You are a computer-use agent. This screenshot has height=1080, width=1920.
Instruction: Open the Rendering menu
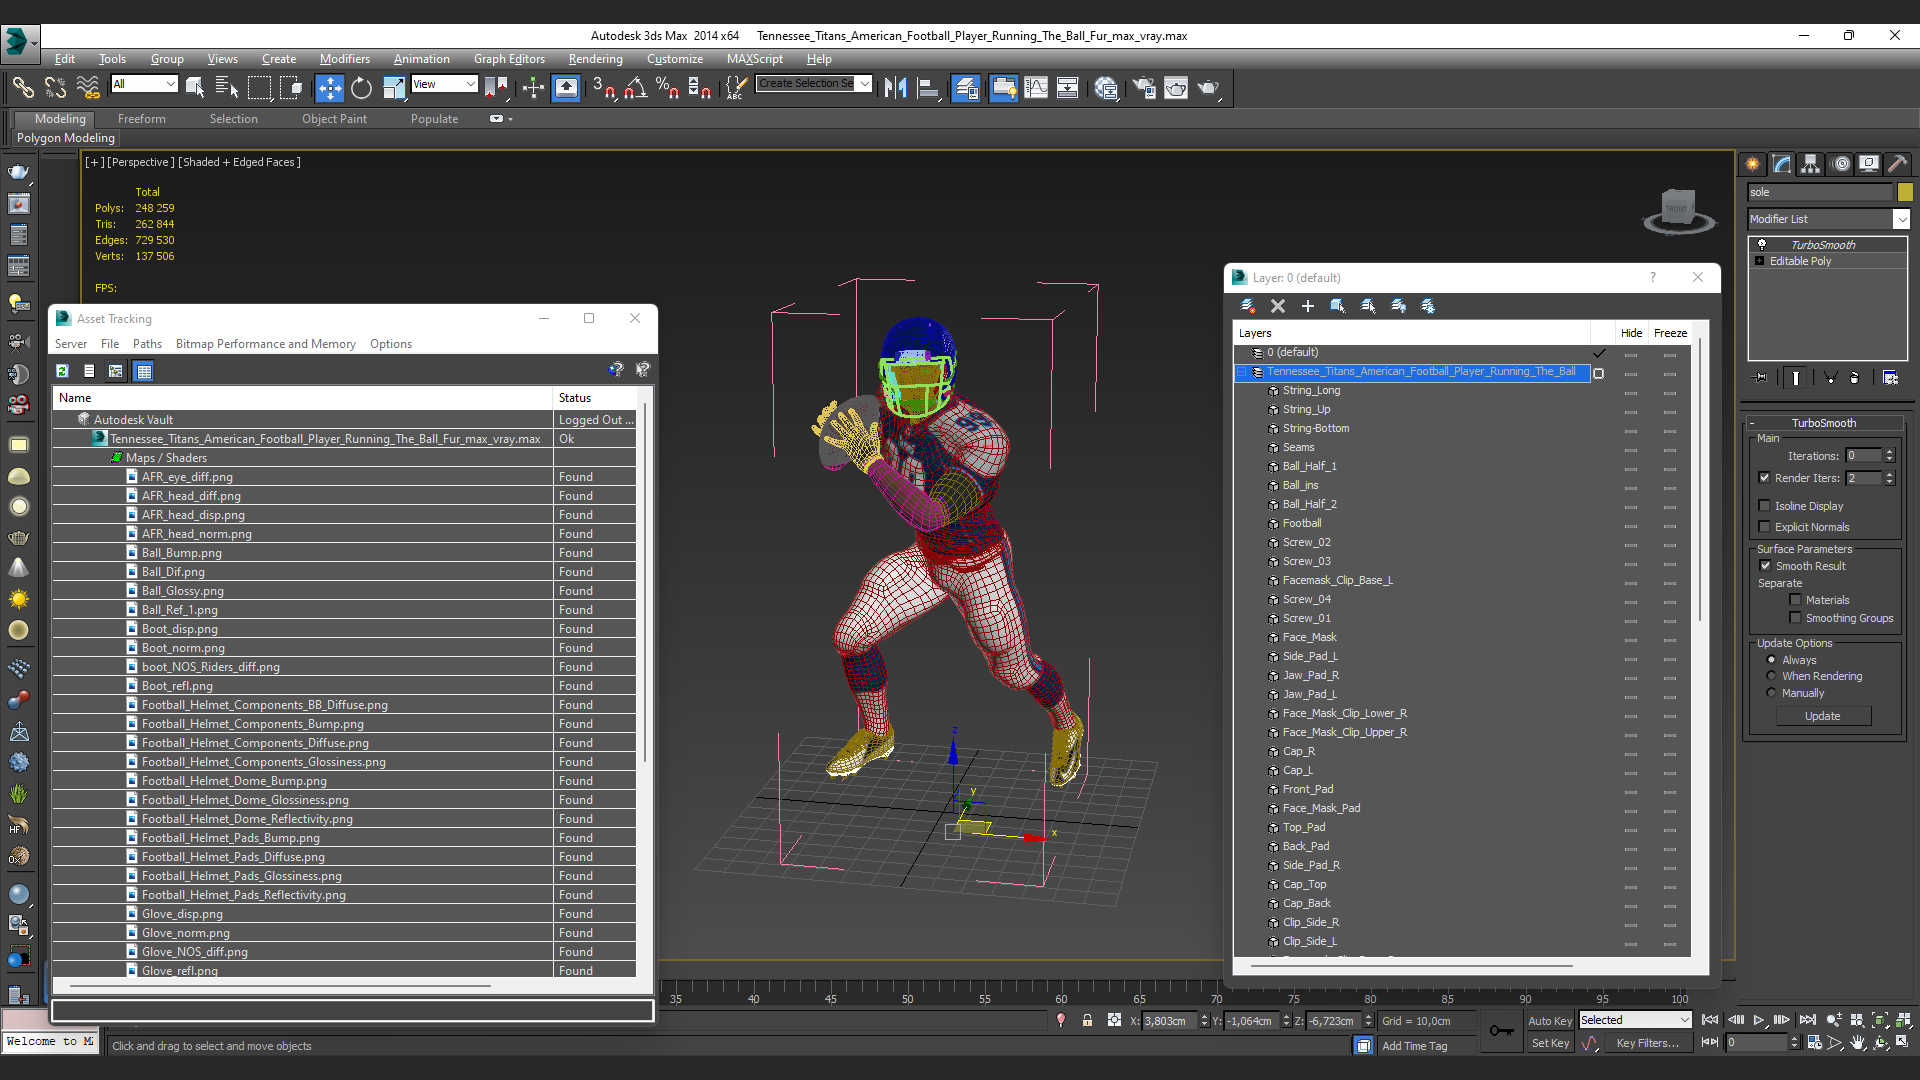[595, 59]
